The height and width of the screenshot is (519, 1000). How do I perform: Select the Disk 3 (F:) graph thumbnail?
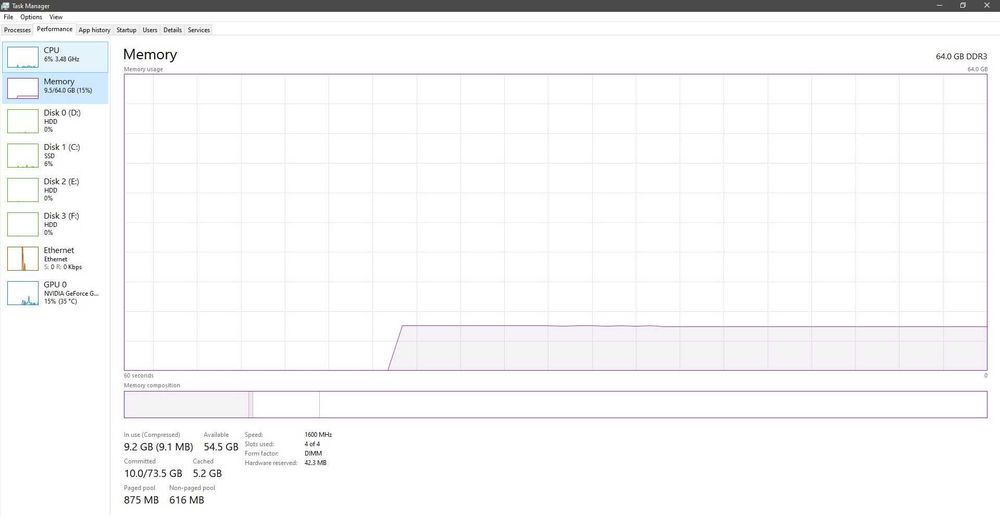point(22,224)
